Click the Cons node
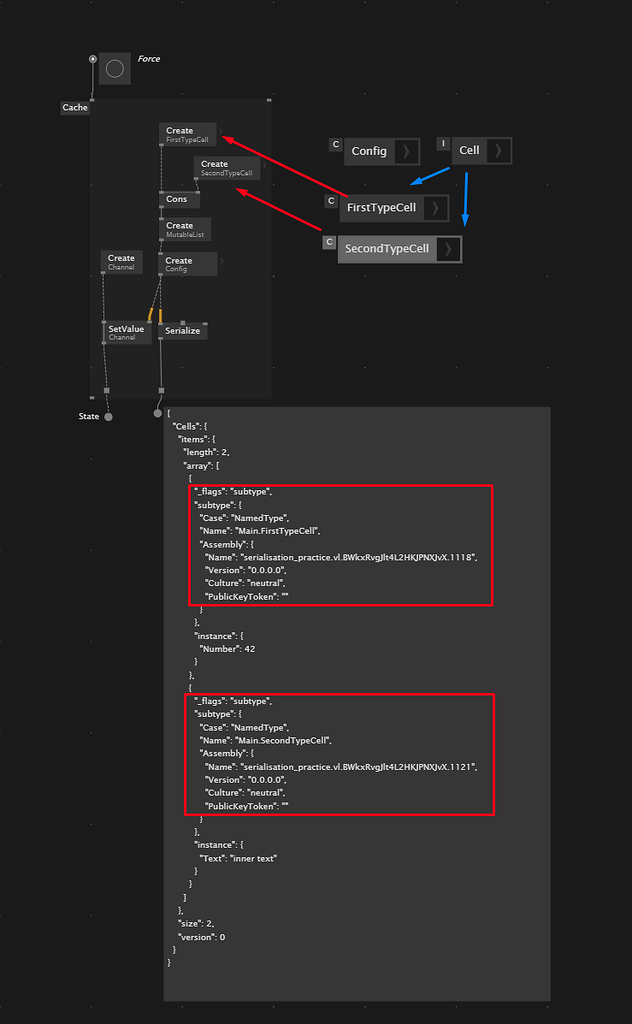 178,200
